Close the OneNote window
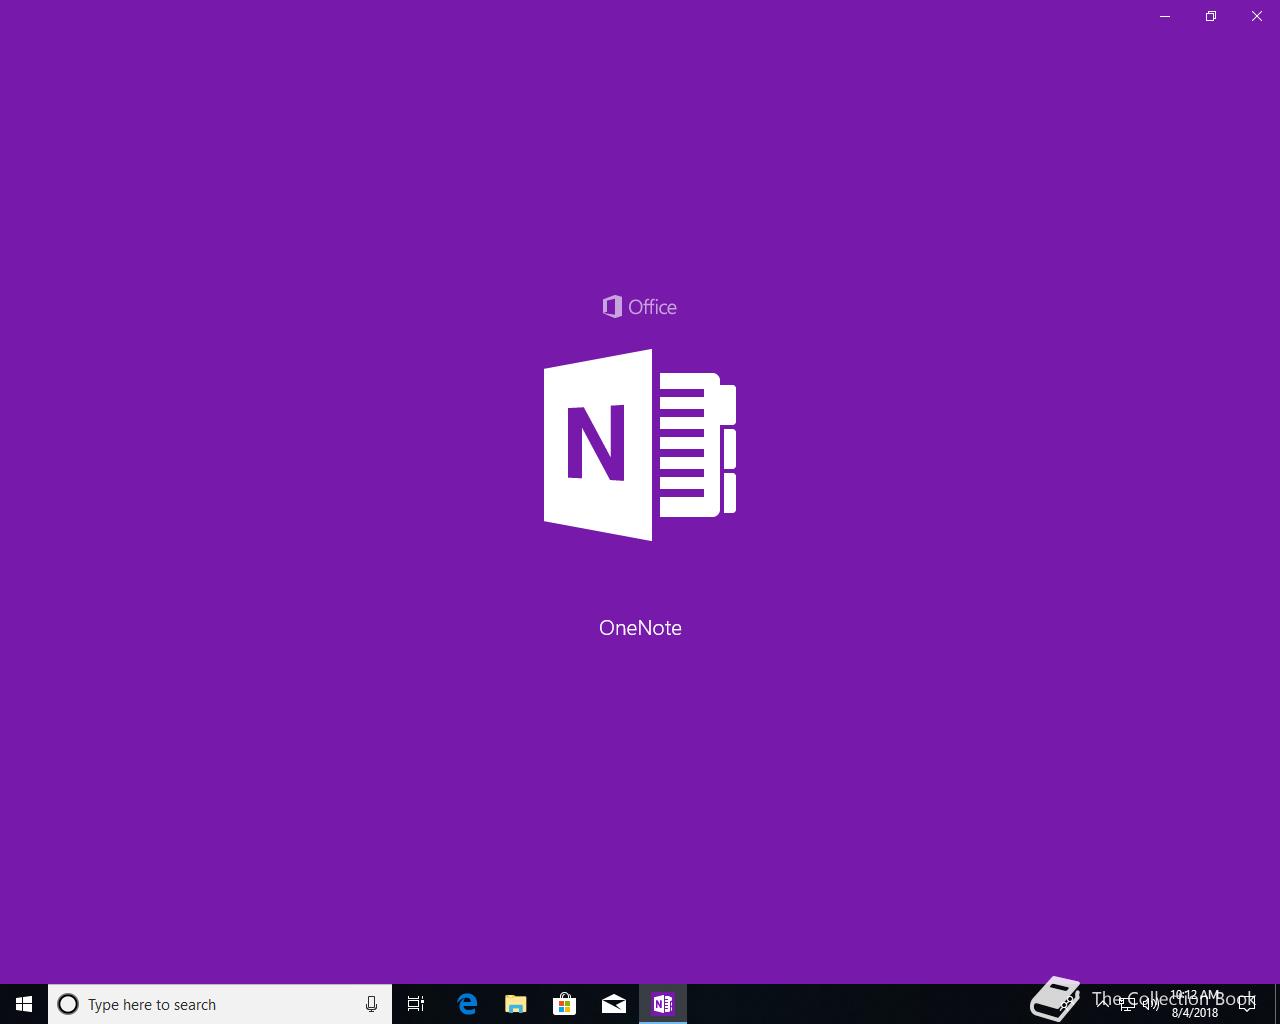The image size is (1280, 1024). pos(1257,16)
